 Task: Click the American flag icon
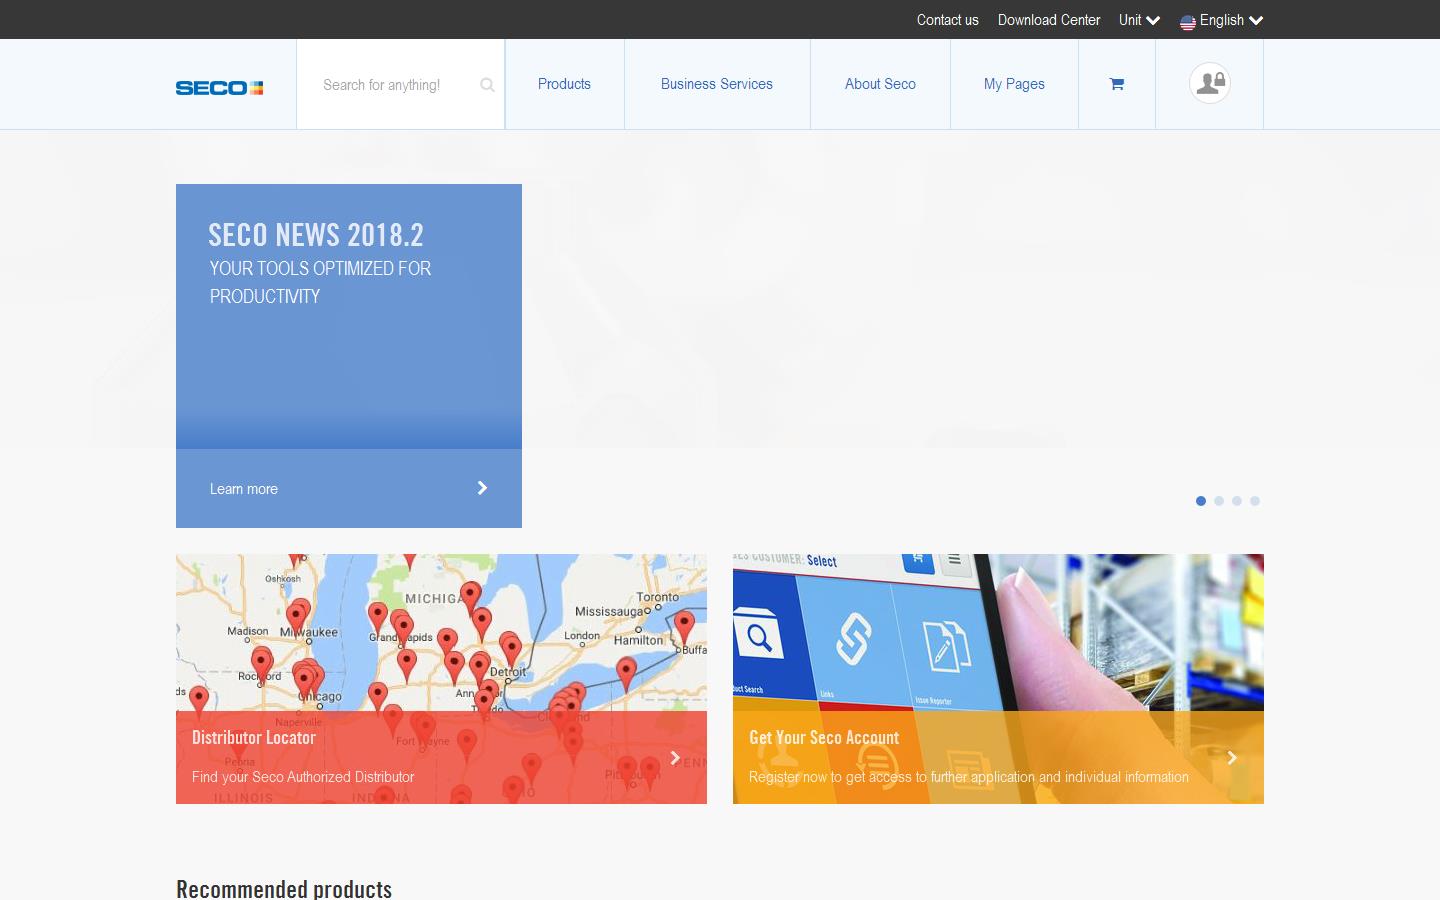1188,20
